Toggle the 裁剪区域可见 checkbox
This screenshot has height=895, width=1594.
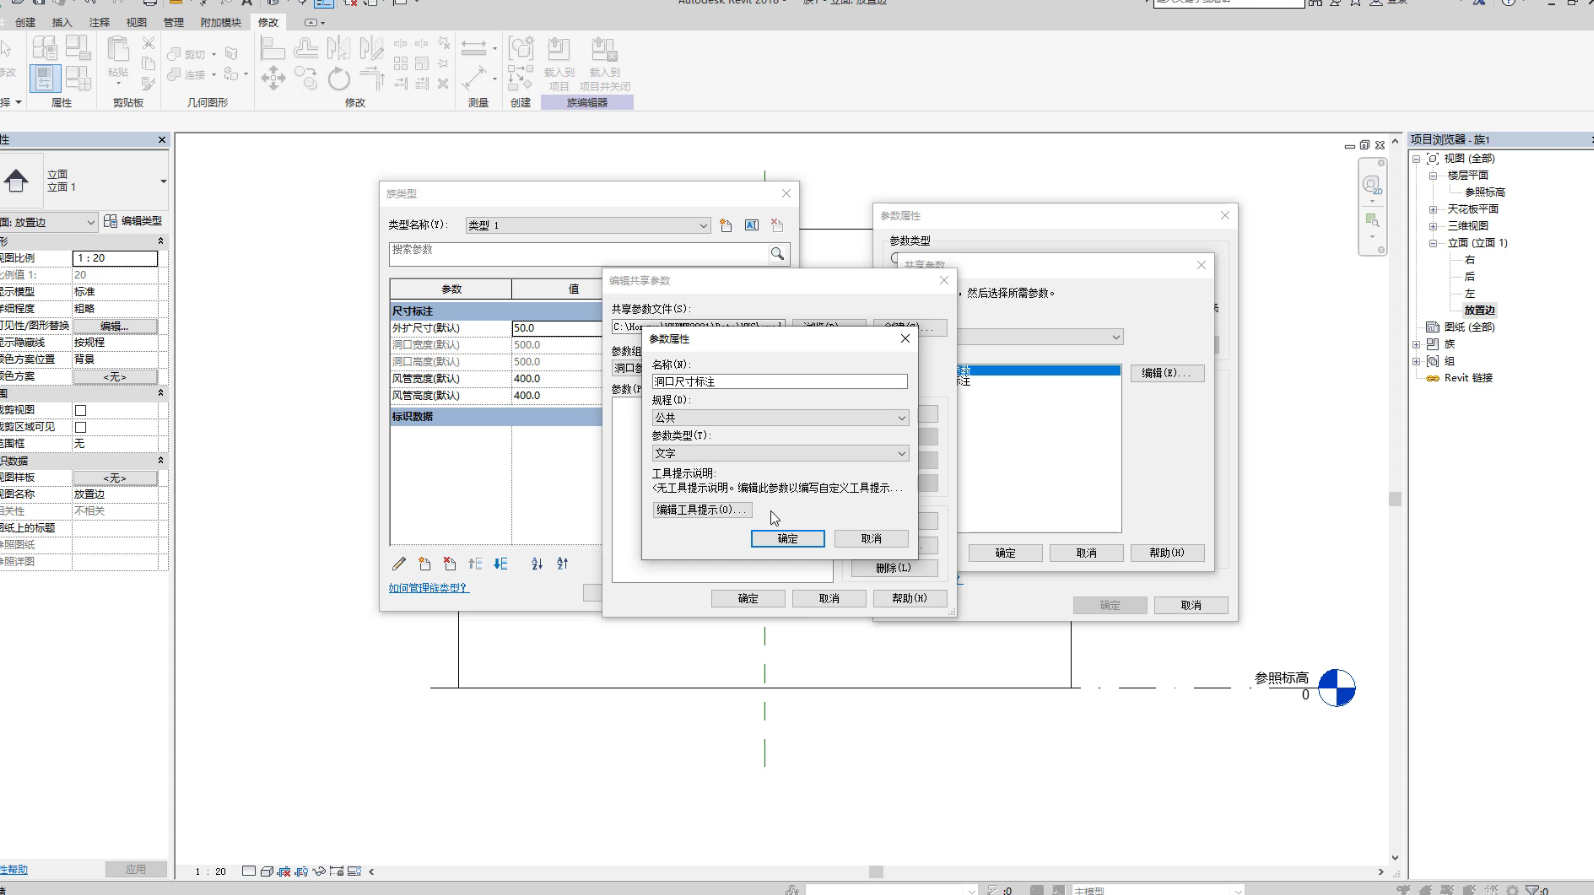(x=81, y=427)
